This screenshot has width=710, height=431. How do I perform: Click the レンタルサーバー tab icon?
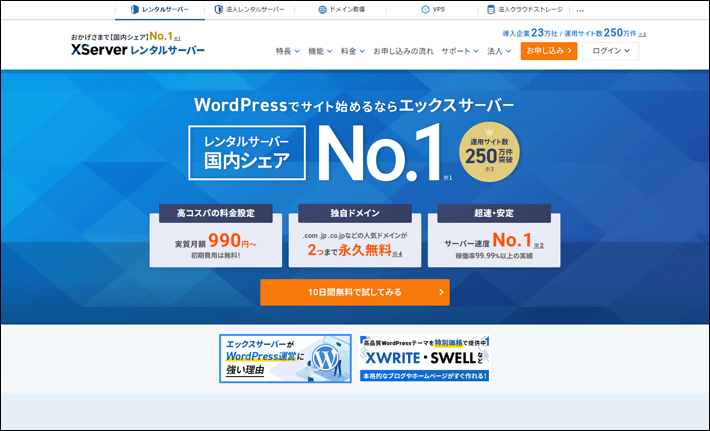click(x=134, y=10)
